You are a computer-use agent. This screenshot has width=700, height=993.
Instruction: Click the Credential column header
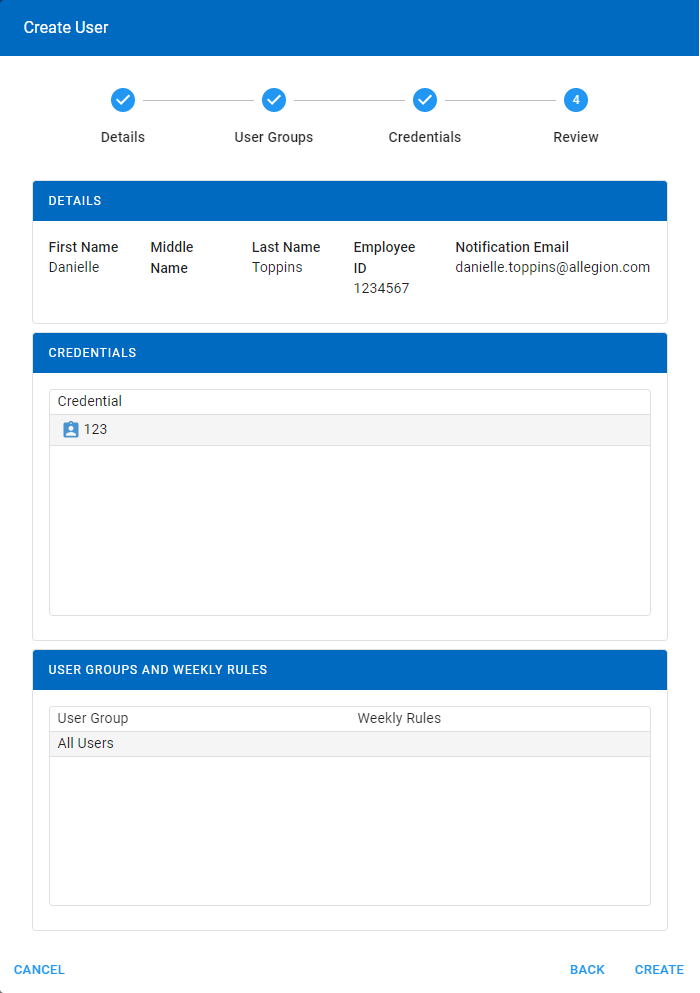(90, 402)
